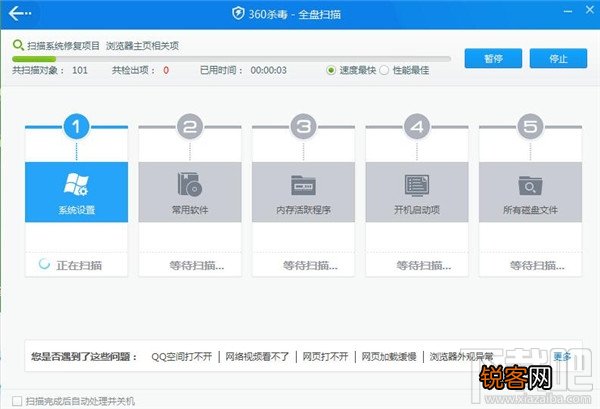The height and width of the screenshot is (409, 600).
Task: Click the 360 shield logo in title
Action: point(238,14)
